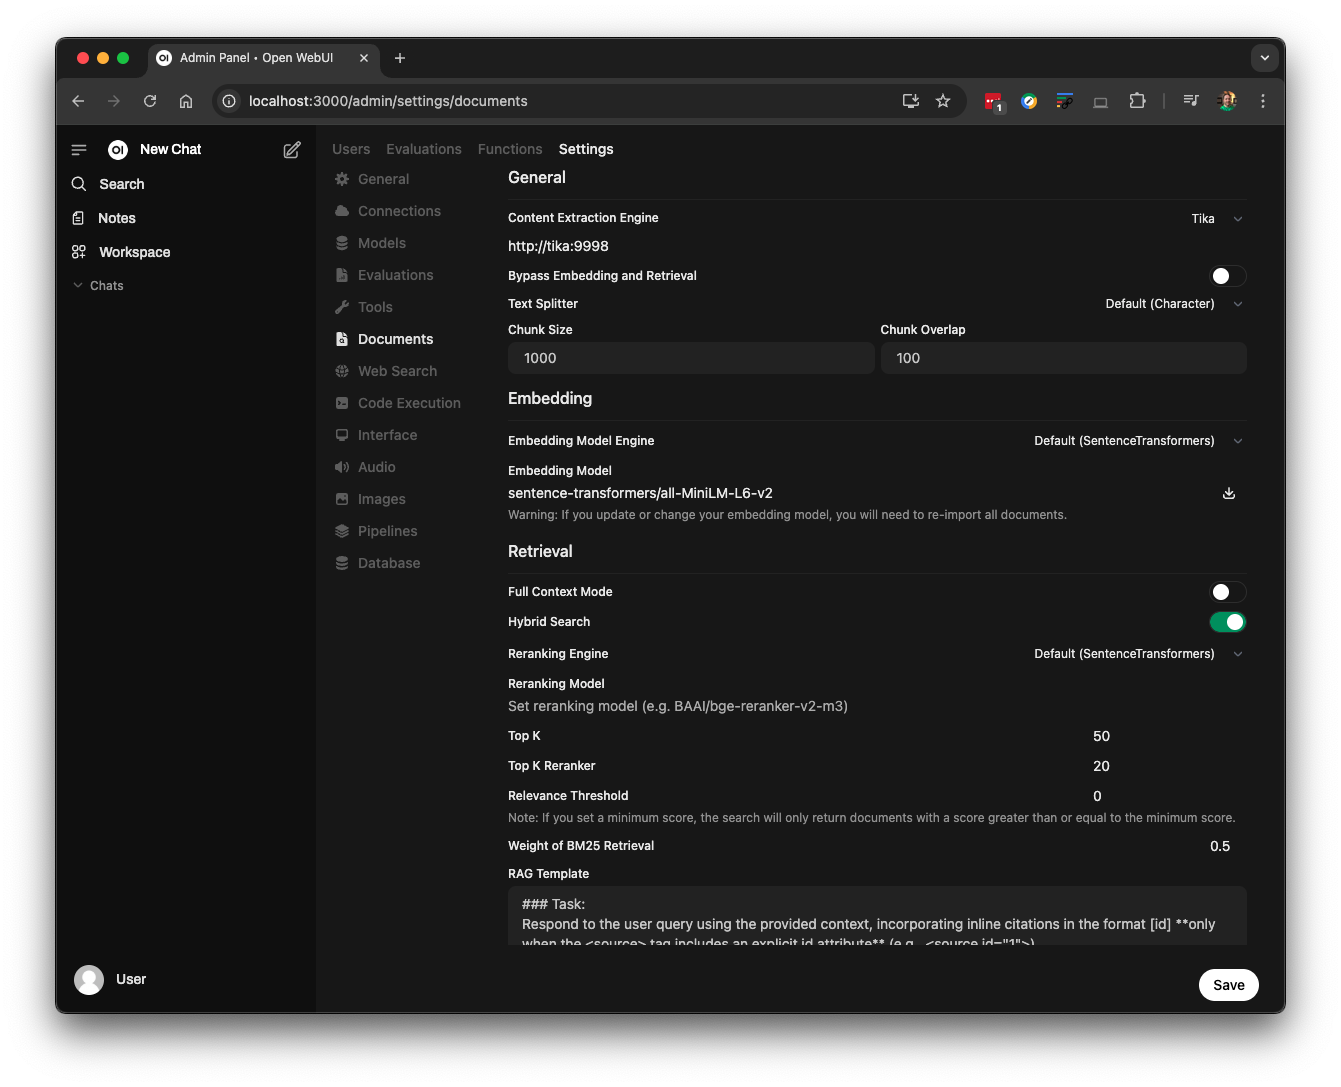This screenshot has width=1341, height=1087.
Task: Click the embedding model download icon
Action: 1229,493
